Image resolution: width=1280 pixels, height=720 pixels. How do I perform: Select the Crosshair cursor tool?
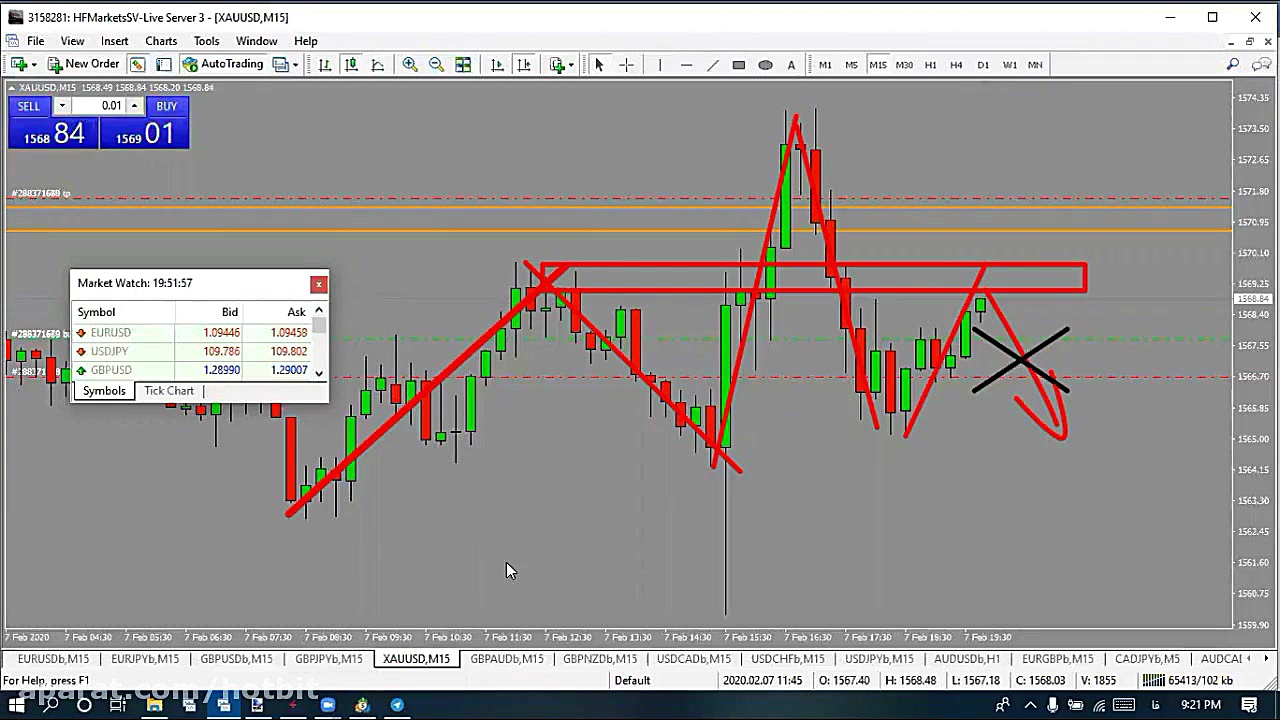[x=626, y=65]
